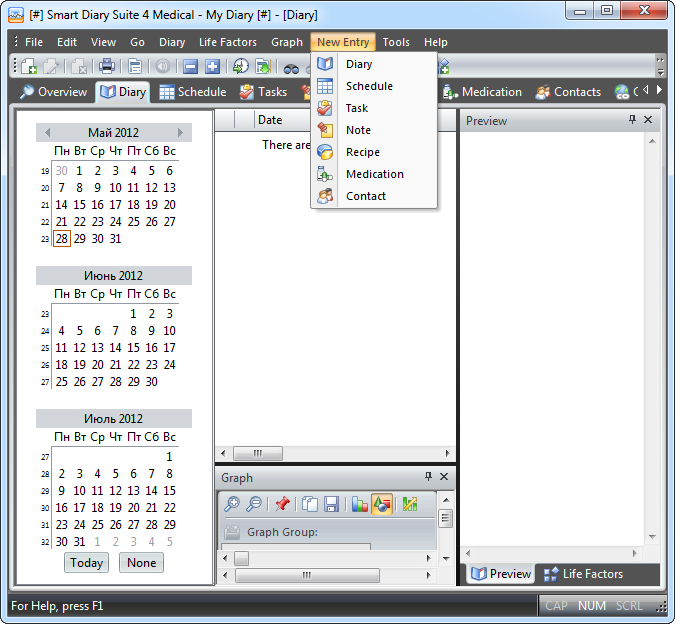The image size is (675, 624).
Task: Switch to the Schedule tab
Action: click(192, 92)
